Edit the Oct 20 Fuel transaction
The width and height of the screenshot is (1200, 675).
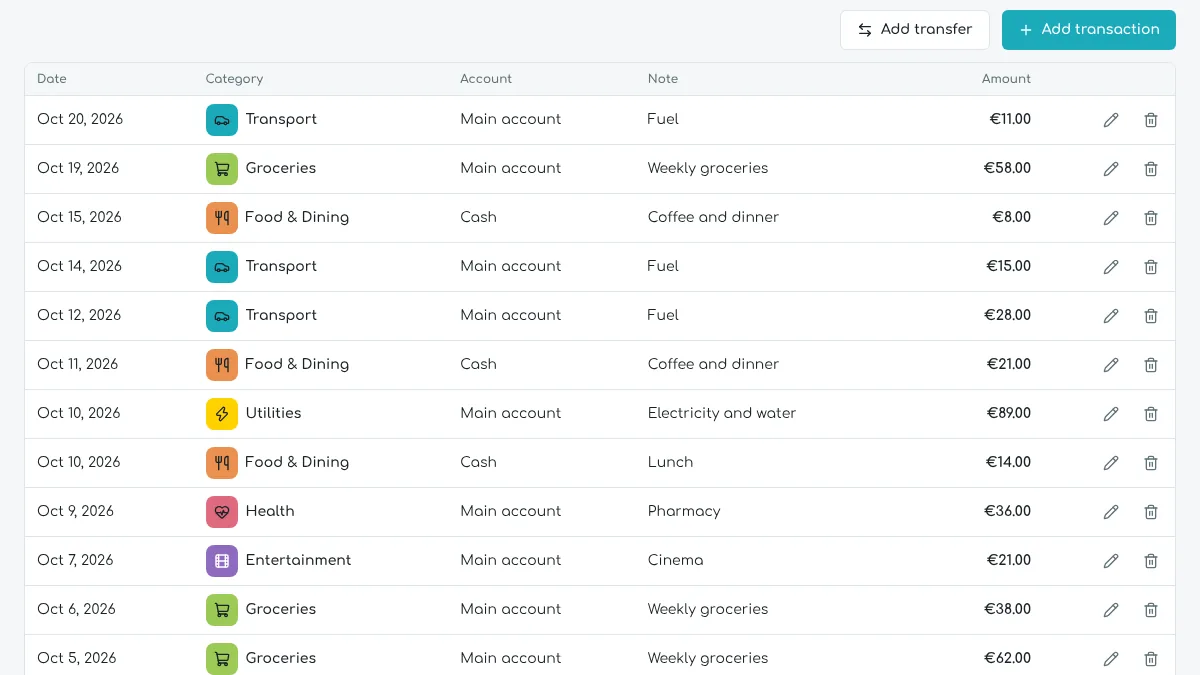pyautogui.click(x=1111, y=120)
